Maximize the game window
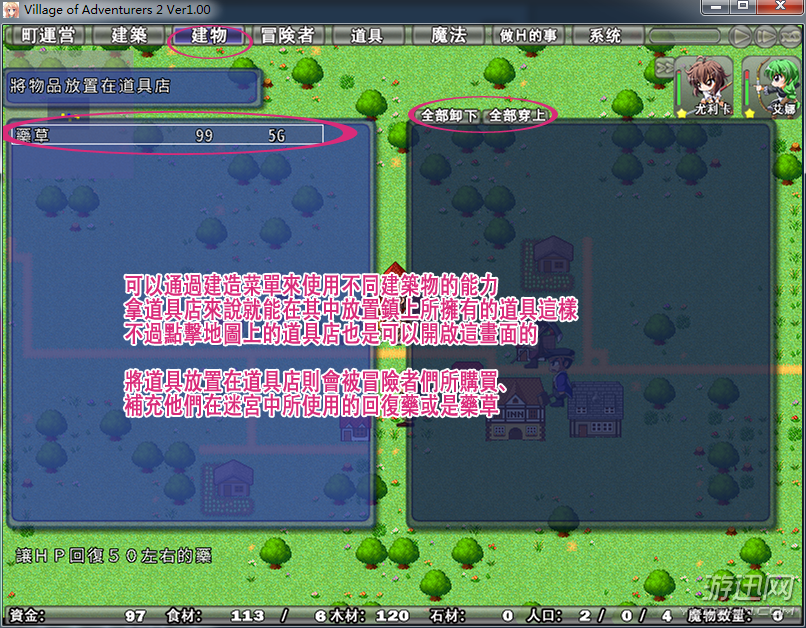 pyautogui.click(x=743, y=7)
